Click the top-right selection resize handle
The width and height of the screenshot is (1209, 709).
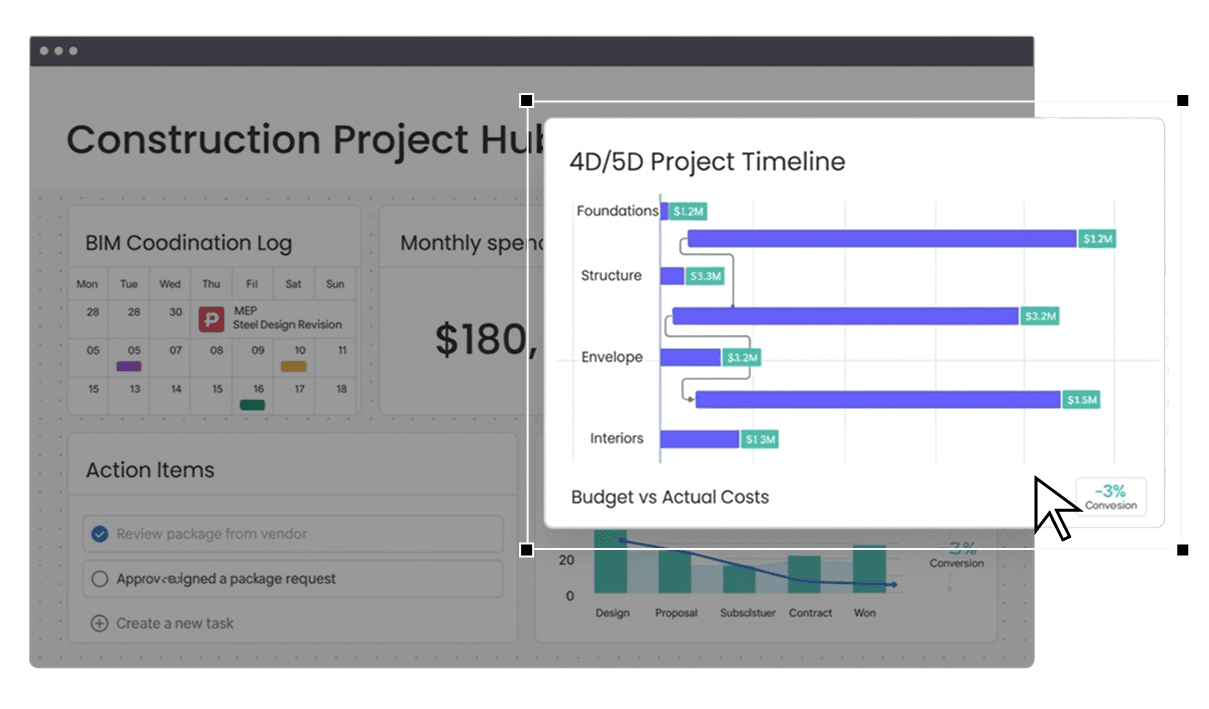1183,101
